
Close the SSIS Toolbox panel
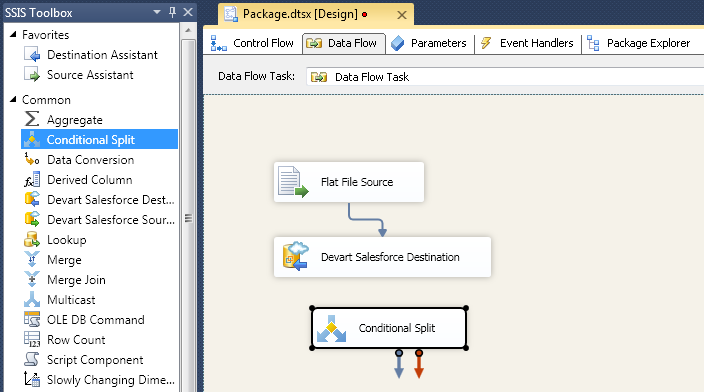[x=188, y=12]
